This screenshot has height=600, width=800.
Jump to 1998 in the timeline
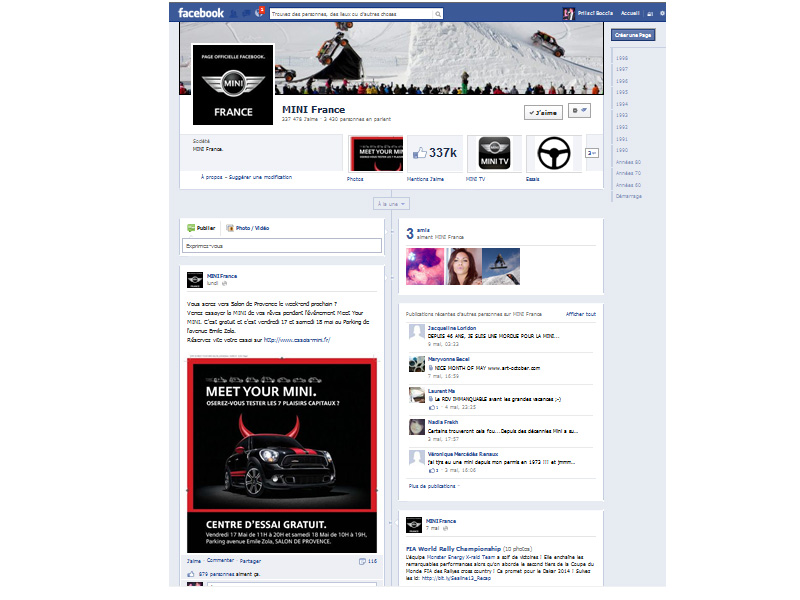(x=621, y=58)
